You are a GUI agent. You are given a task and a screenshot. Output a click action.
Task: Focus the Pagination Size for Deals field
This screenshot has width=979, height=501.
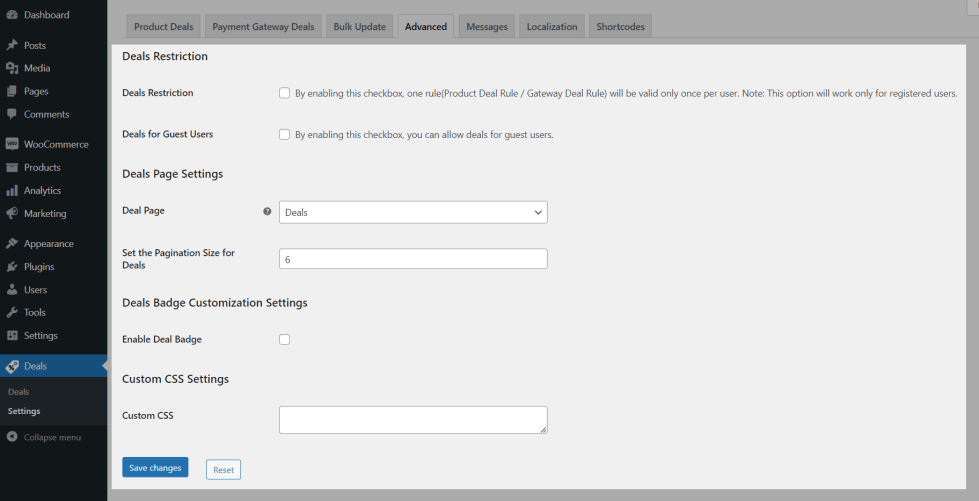[x=413, y=259]
